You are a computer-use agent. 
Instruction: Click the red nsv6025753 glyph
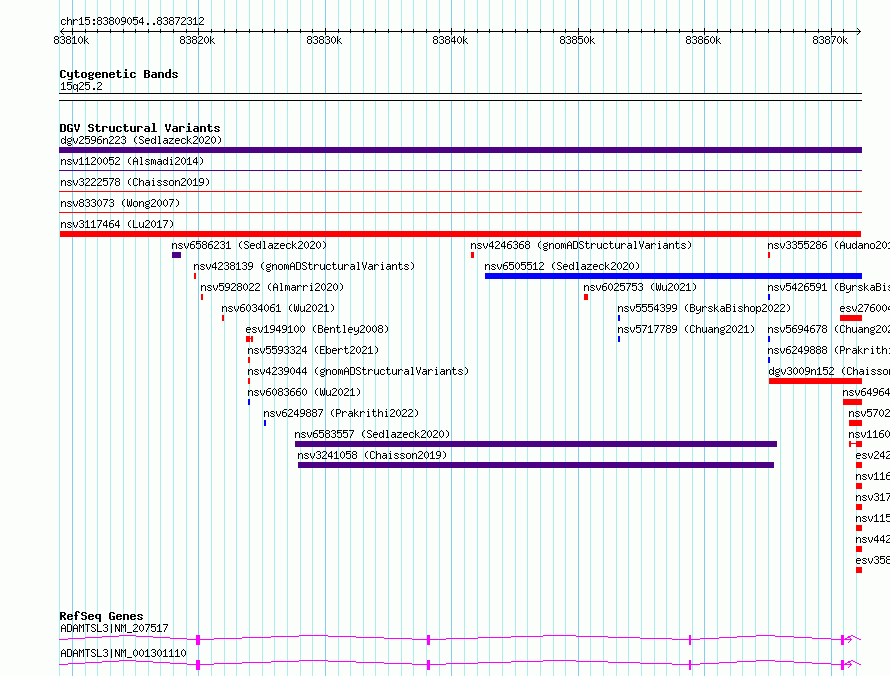click(586, 297)
